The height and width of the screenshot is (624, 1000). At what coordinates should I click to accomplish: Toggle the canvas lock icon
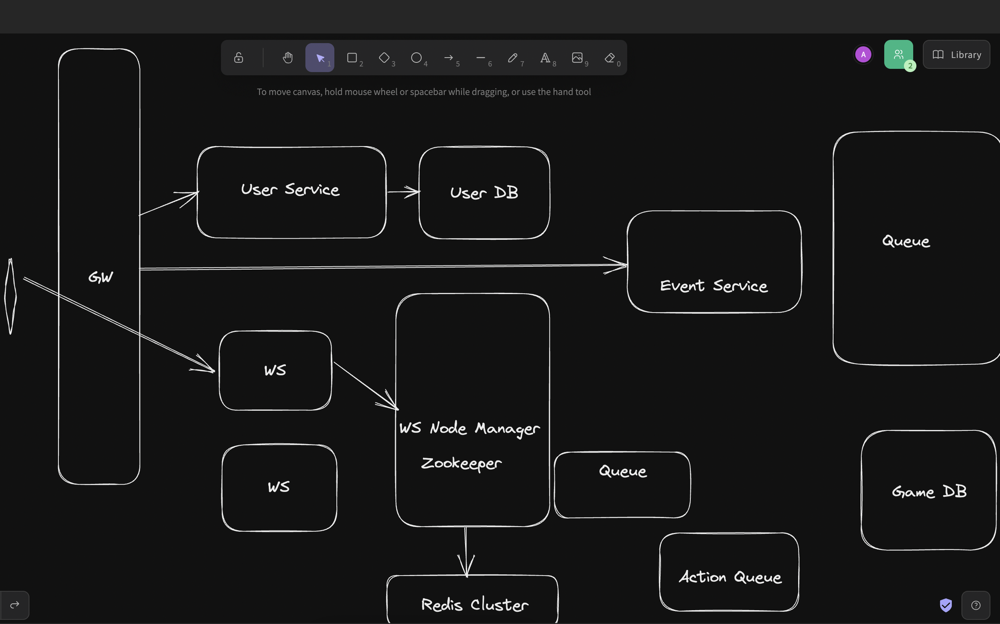pyautogui.click(x=239, y=58)
